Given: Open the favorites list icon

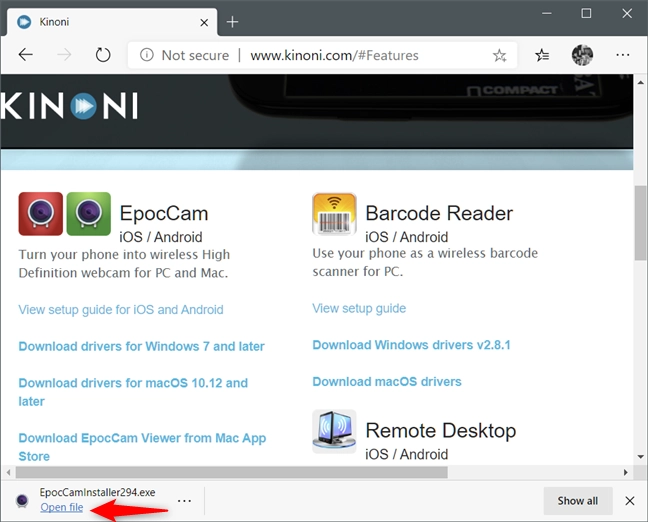Looking at the screenshot, I should tap(542, 55).
